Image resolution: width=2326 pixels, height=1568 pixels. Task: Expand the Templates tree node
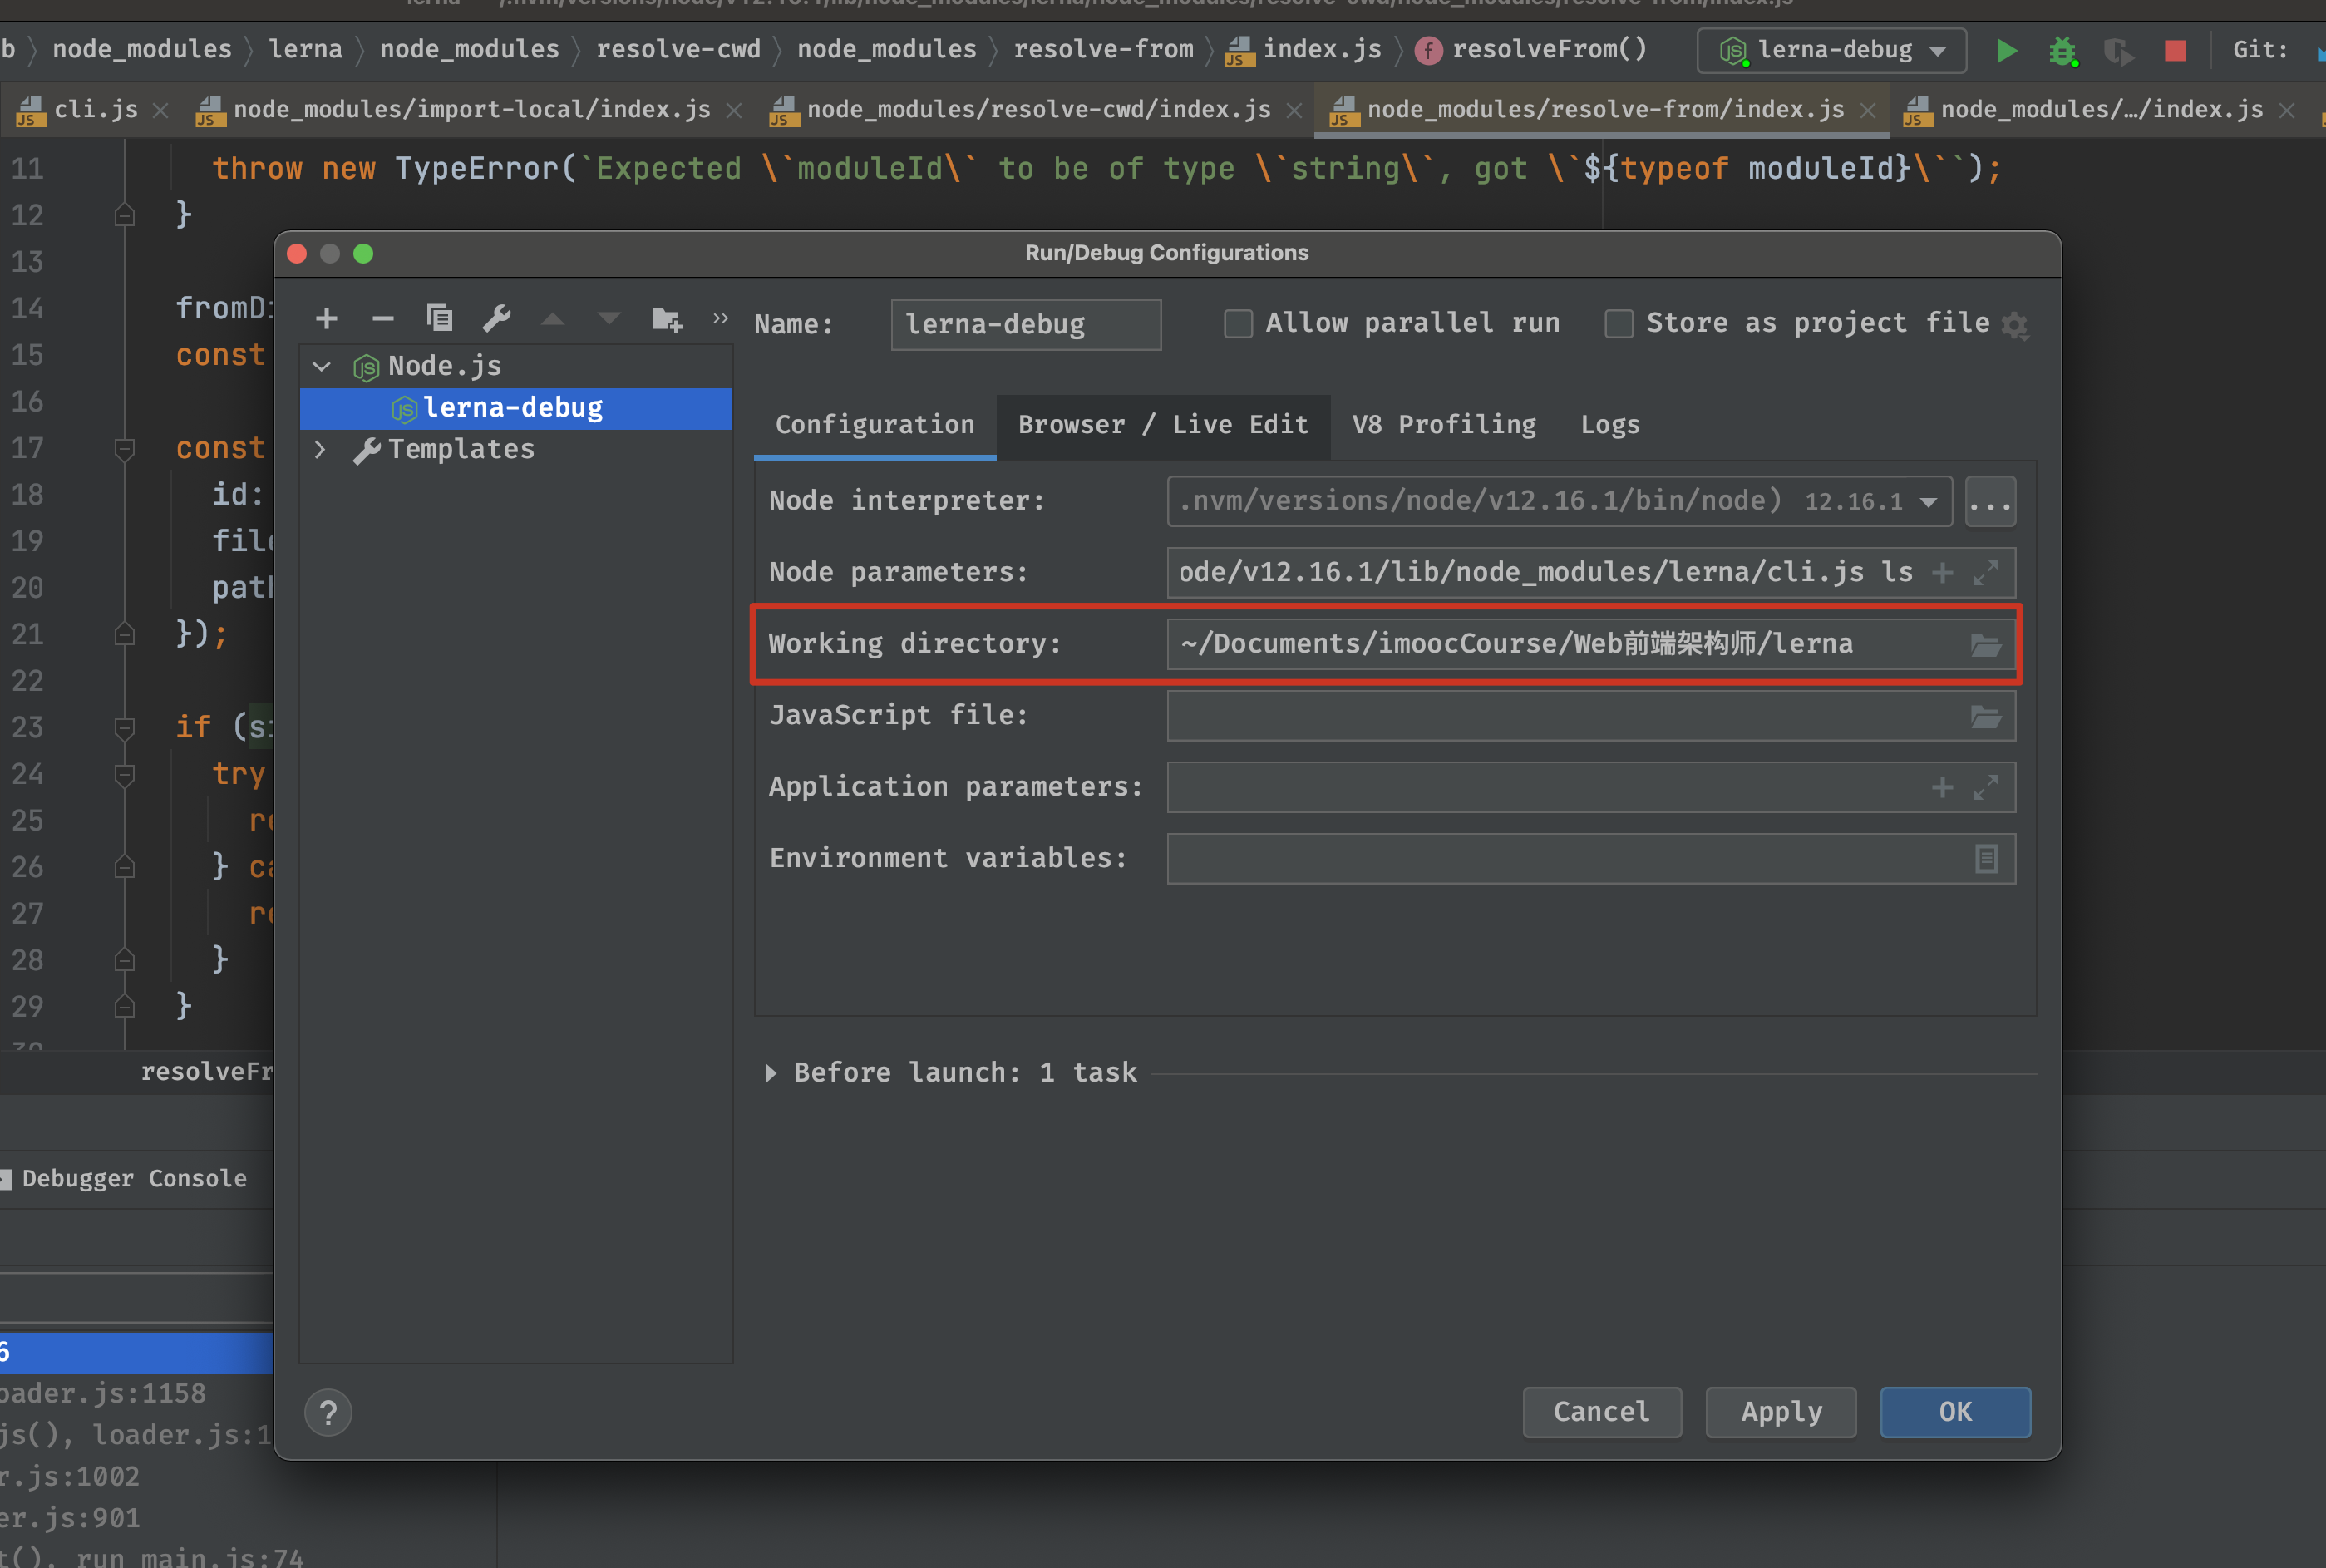320,450
